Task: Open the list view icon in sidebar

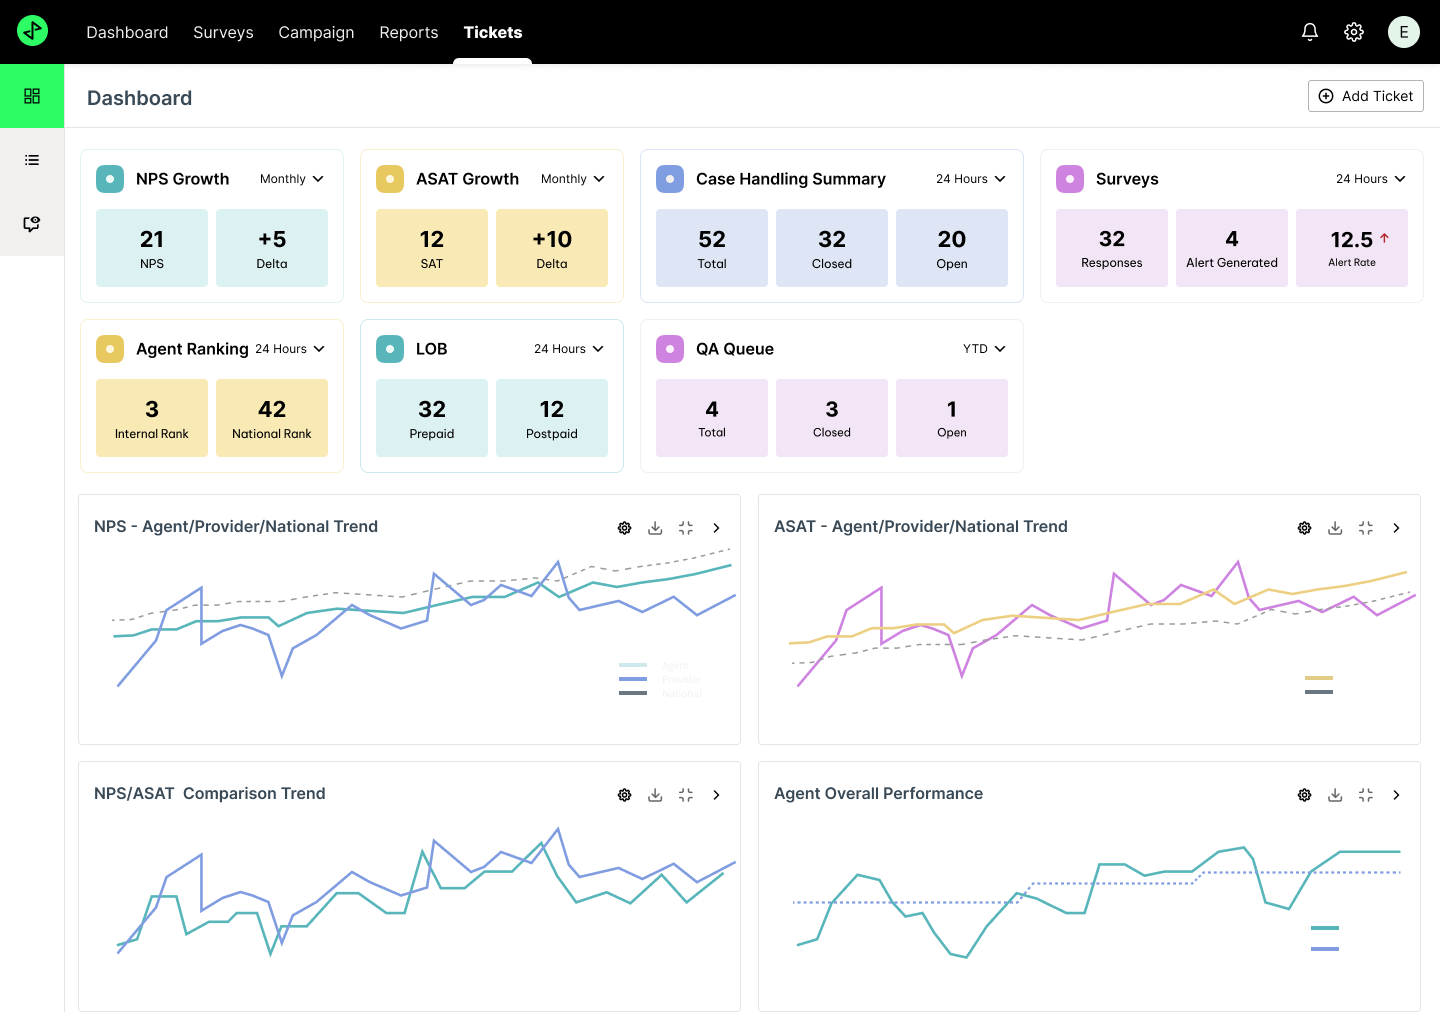Action: pyautogui.click(x=32, y=160)
